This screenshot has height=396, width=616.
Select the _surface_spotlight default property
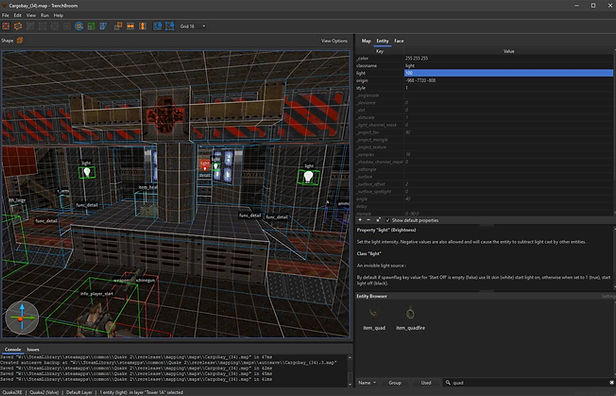click(484, 192)
